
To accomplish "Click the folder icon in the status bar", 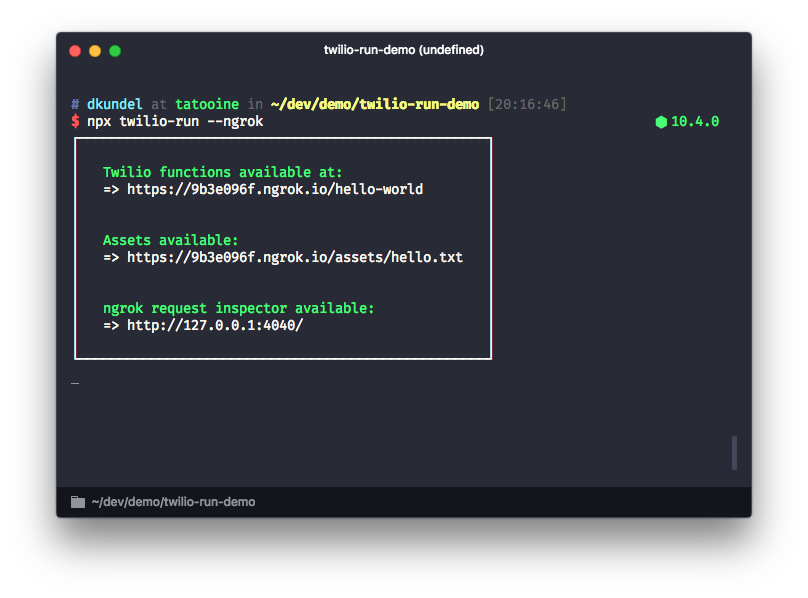I will pos(78,502).
